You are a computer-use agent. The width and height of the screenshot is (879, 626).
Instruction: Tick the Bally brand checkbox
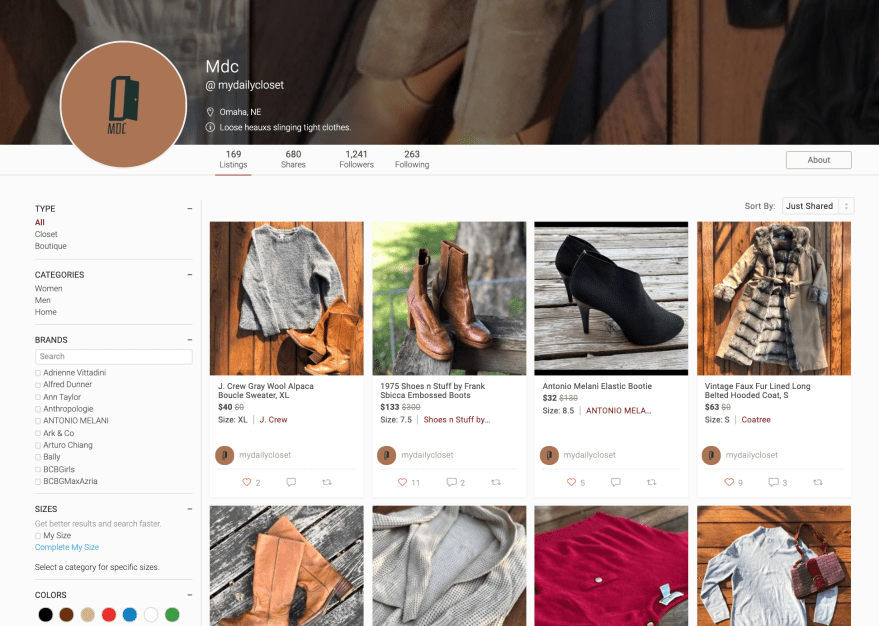tap(38, 457)
